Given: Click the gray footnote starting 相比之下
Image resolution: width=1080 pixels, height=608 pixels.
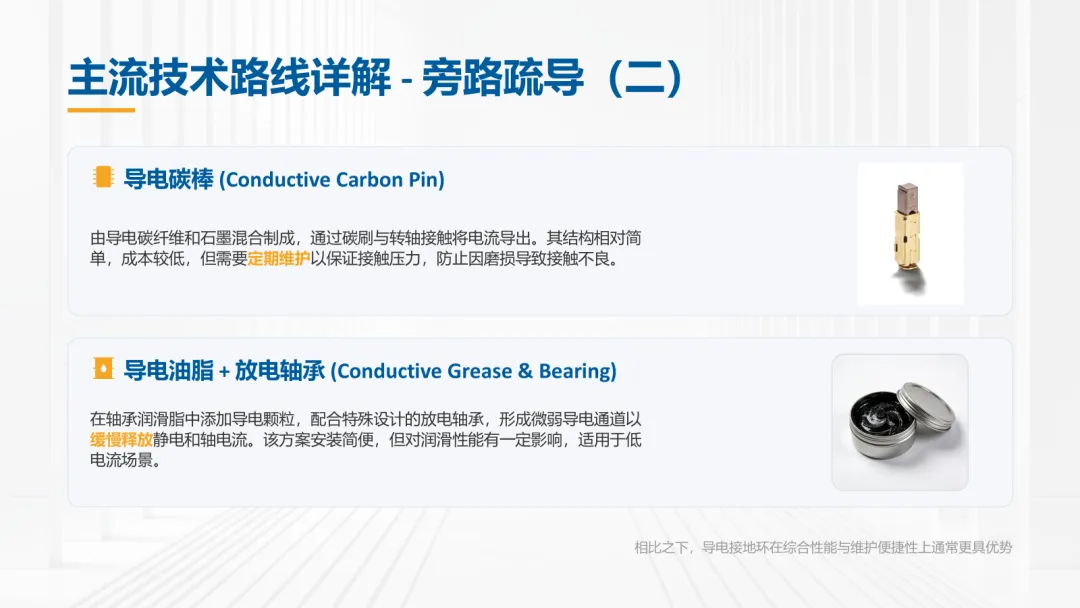Looking at the screenshot, I should pos(823,547).
